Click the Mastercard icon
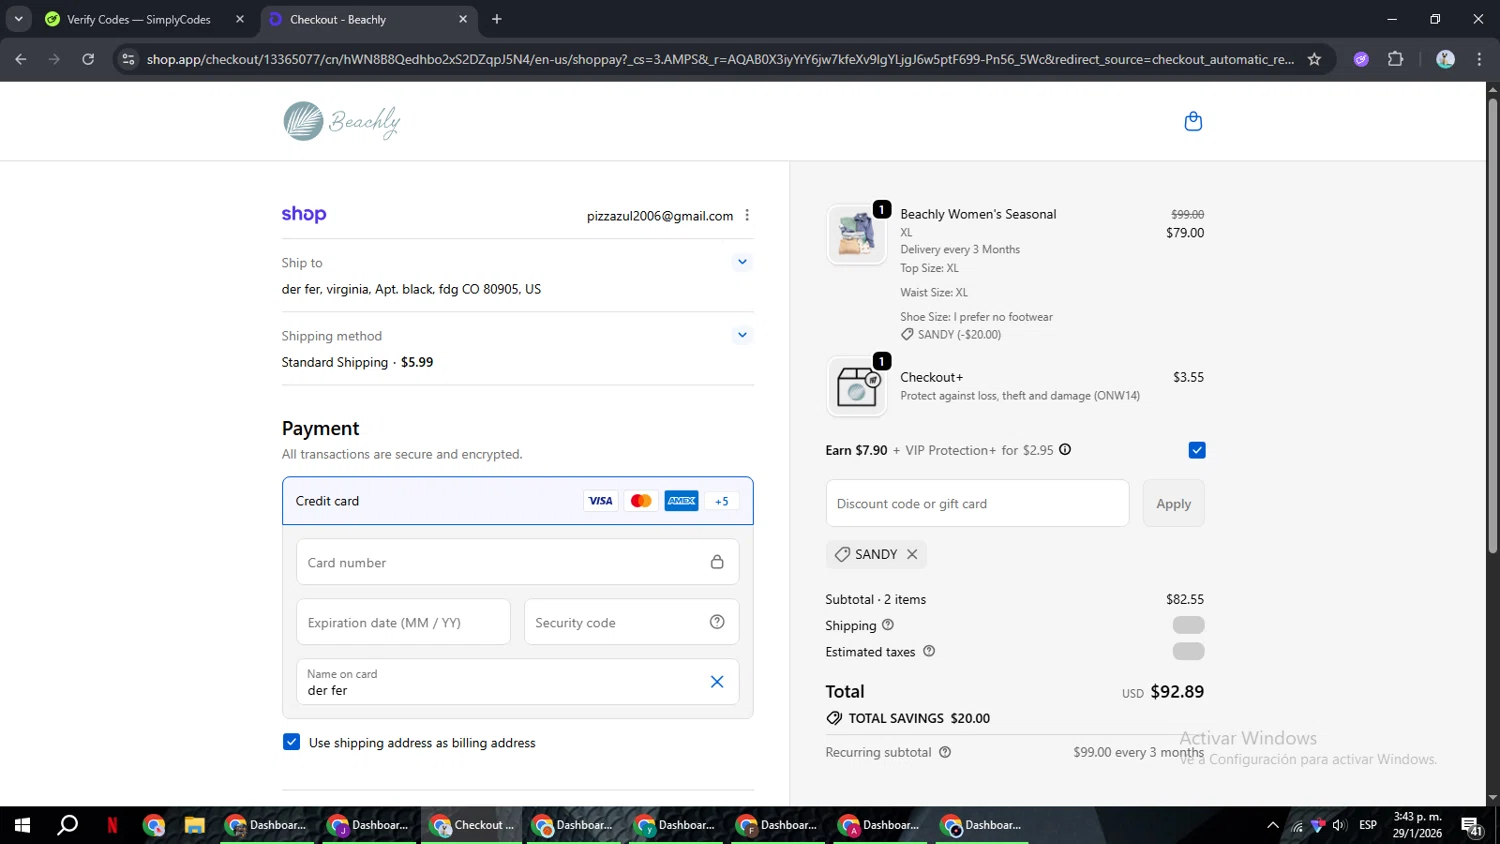1500x844 pixels. [x=641, y=501]
